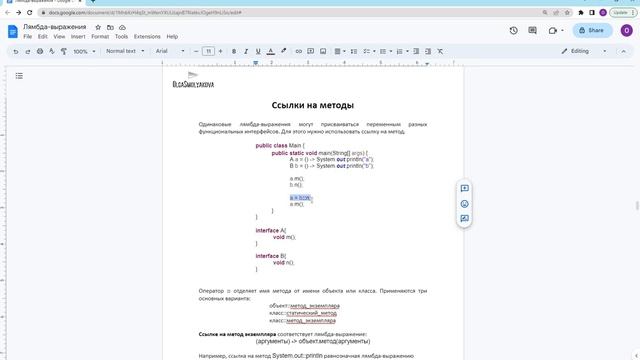Image resolution: width=640 pixels, height=360 pixels.
Task: Toggle bold formatting
Action: coord(234,51)
